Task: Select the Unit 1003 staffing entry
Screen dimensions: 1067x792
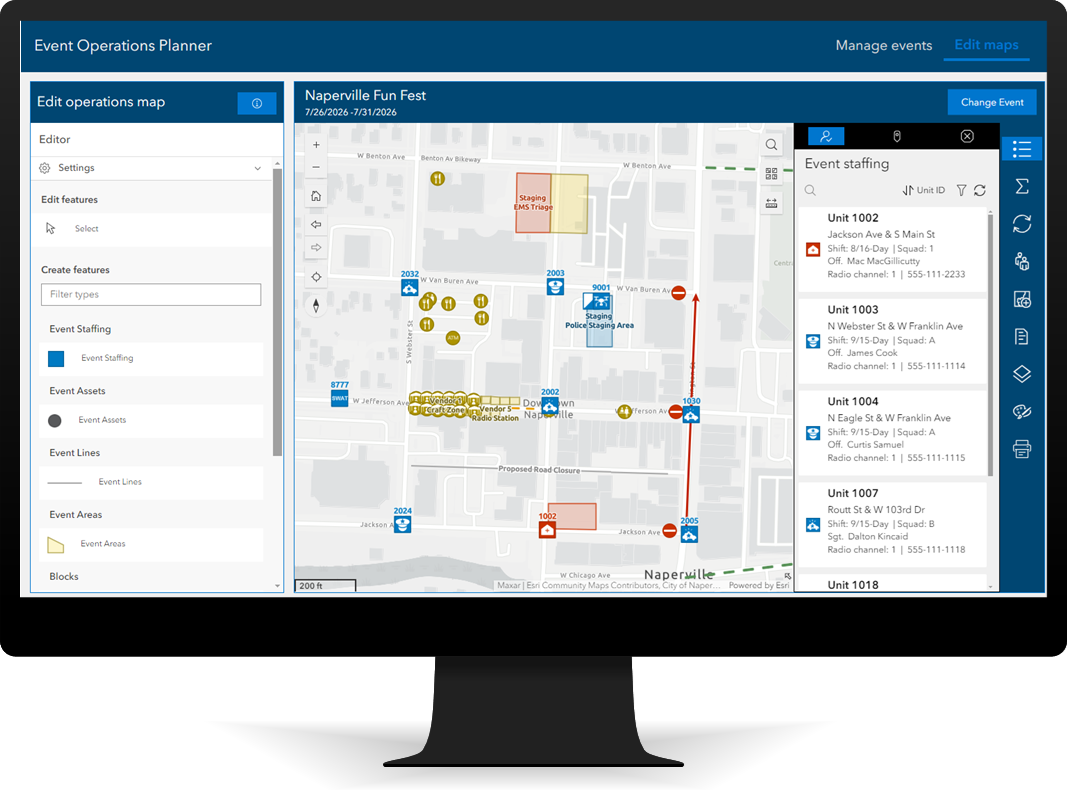Action: coord(892,338)
